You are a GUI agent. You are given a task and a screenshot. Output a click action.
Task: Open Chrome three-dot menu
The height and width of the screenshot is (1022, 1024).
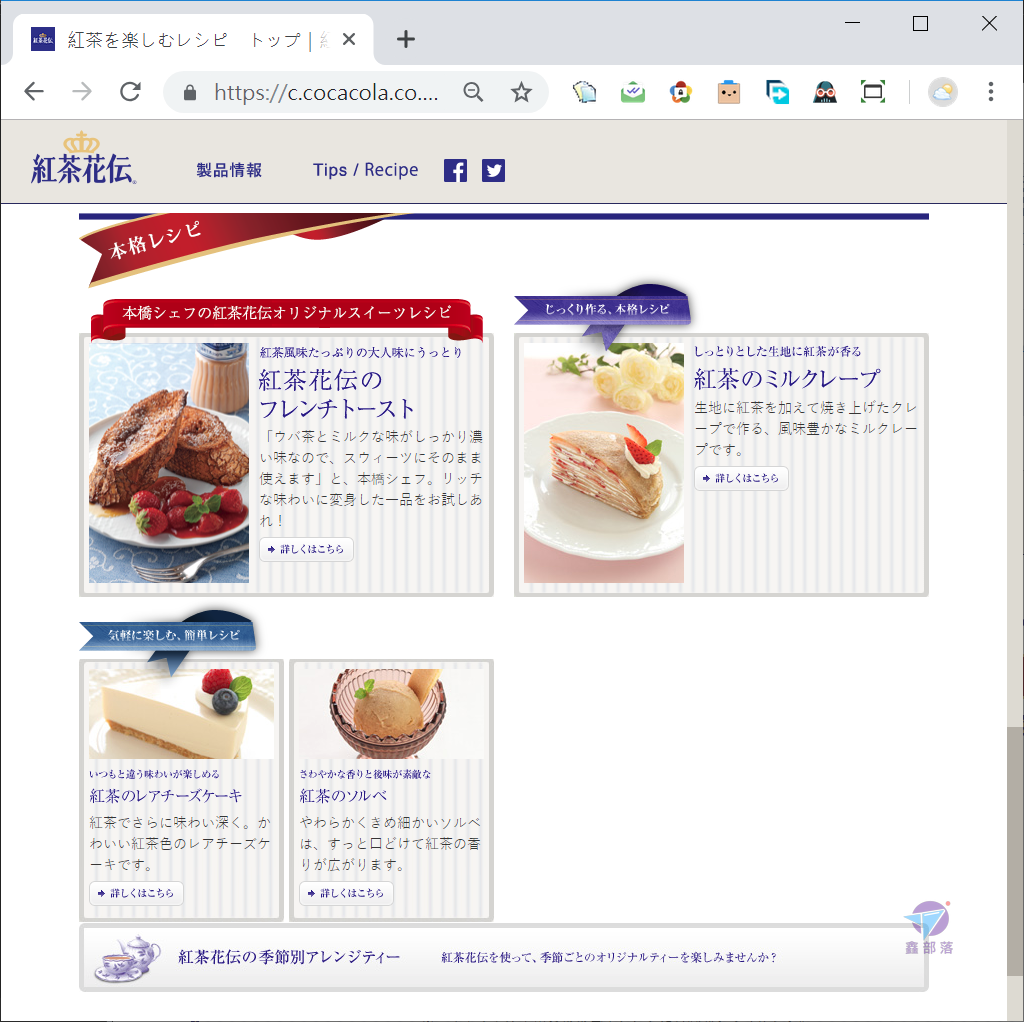click(x=991, y=92)
